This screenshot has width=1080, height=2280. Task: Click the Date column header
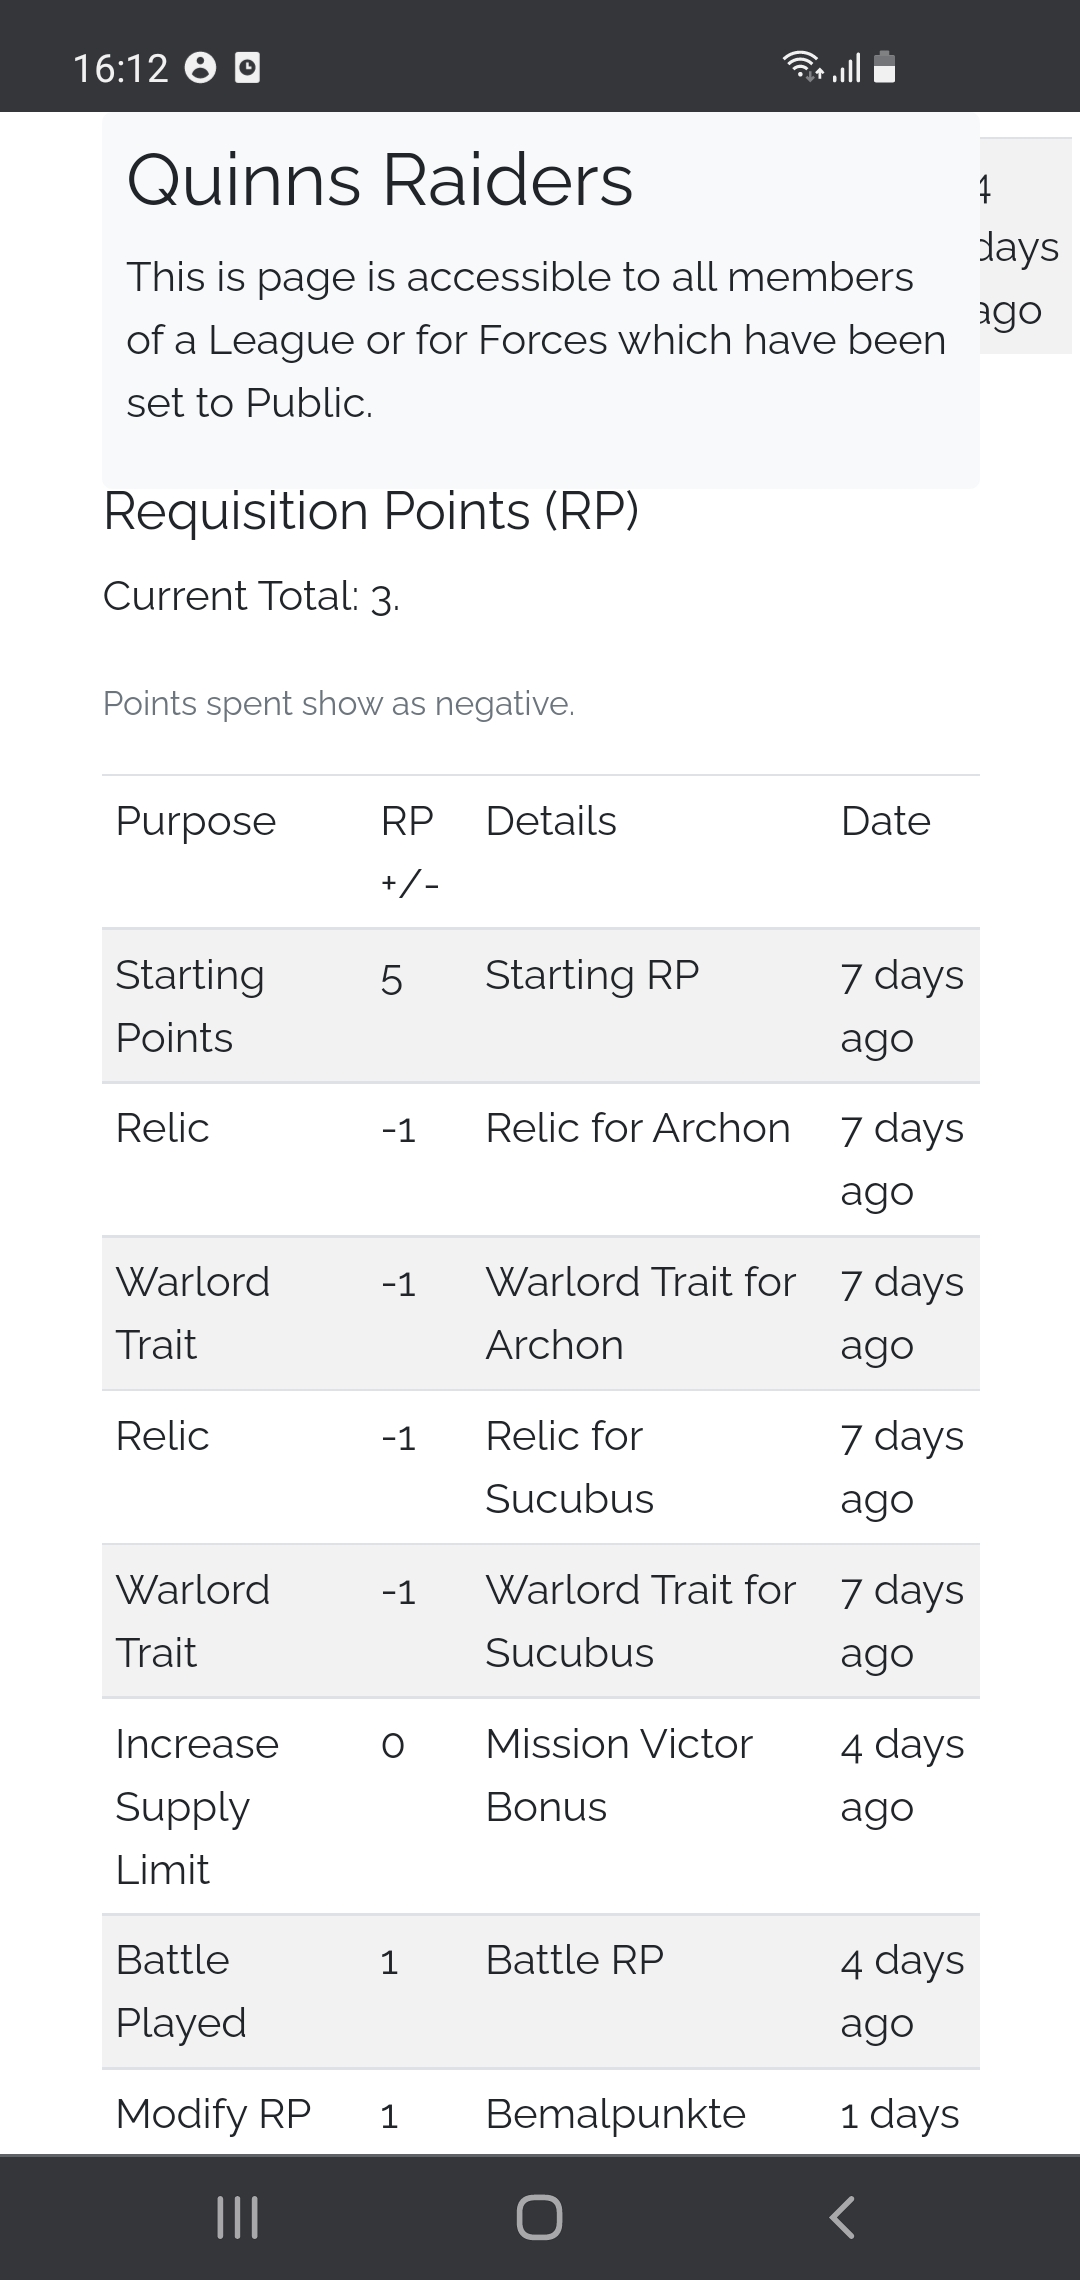coord(885,822)
